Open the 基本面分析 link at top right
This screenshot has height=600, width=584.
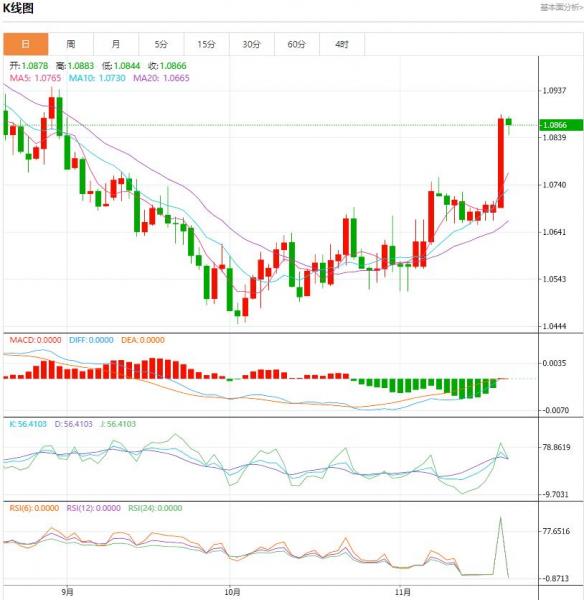click(561, 8)
